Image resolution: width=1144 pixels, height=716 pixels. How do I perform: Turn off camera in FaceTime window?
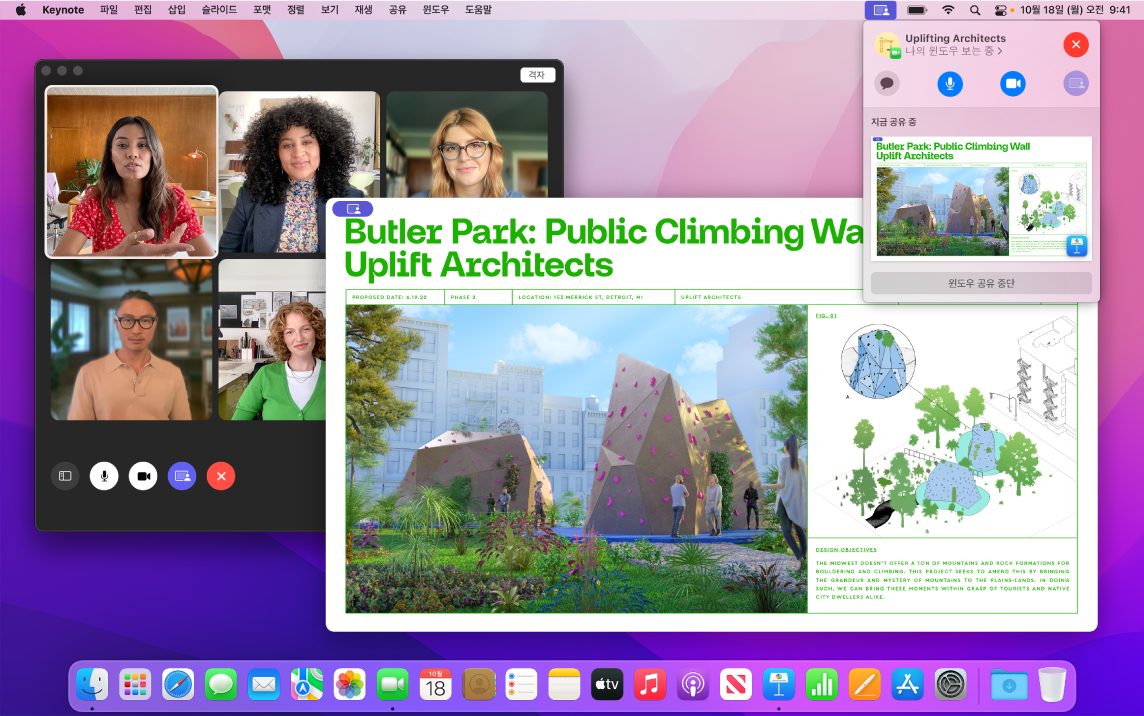pyautogui.click(x=143, y=476)
